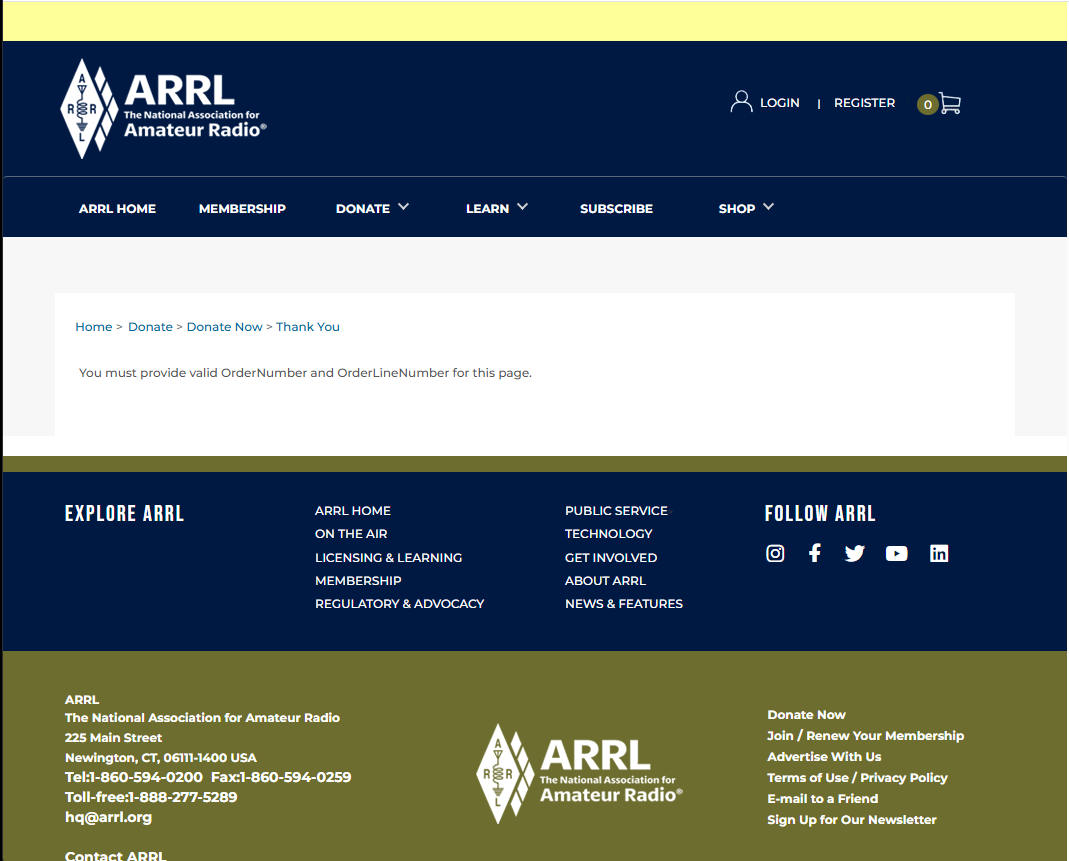The image size is (1069, 861).
Task: Click the cart item count badge
Action: click(x=927, y=104)
